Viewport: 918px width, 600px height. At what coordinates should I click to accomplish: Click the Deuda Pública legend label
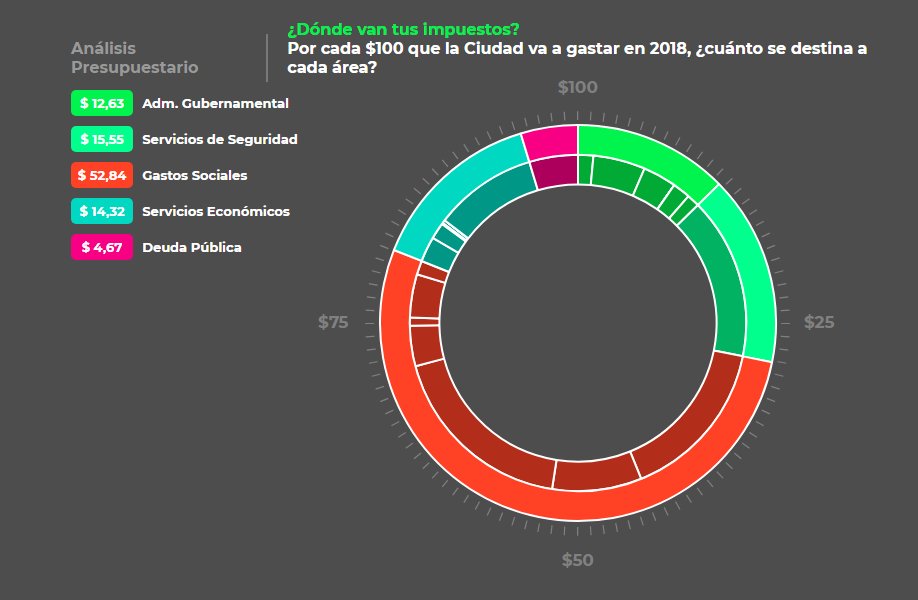click(191, 247)
